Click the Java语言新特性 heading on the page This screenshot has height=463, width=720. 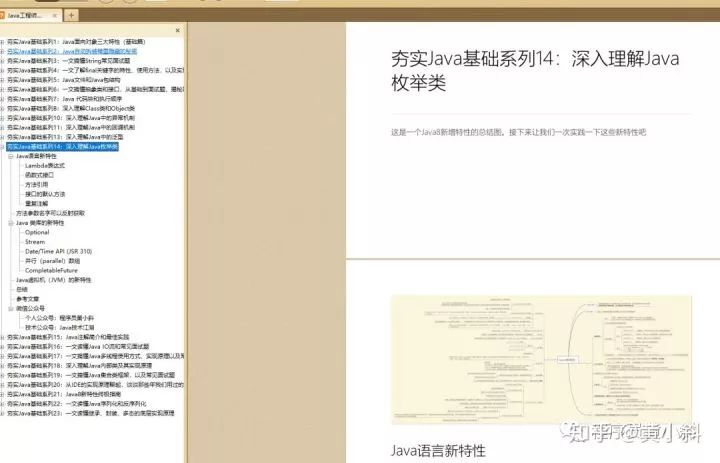tap(438, 451)
